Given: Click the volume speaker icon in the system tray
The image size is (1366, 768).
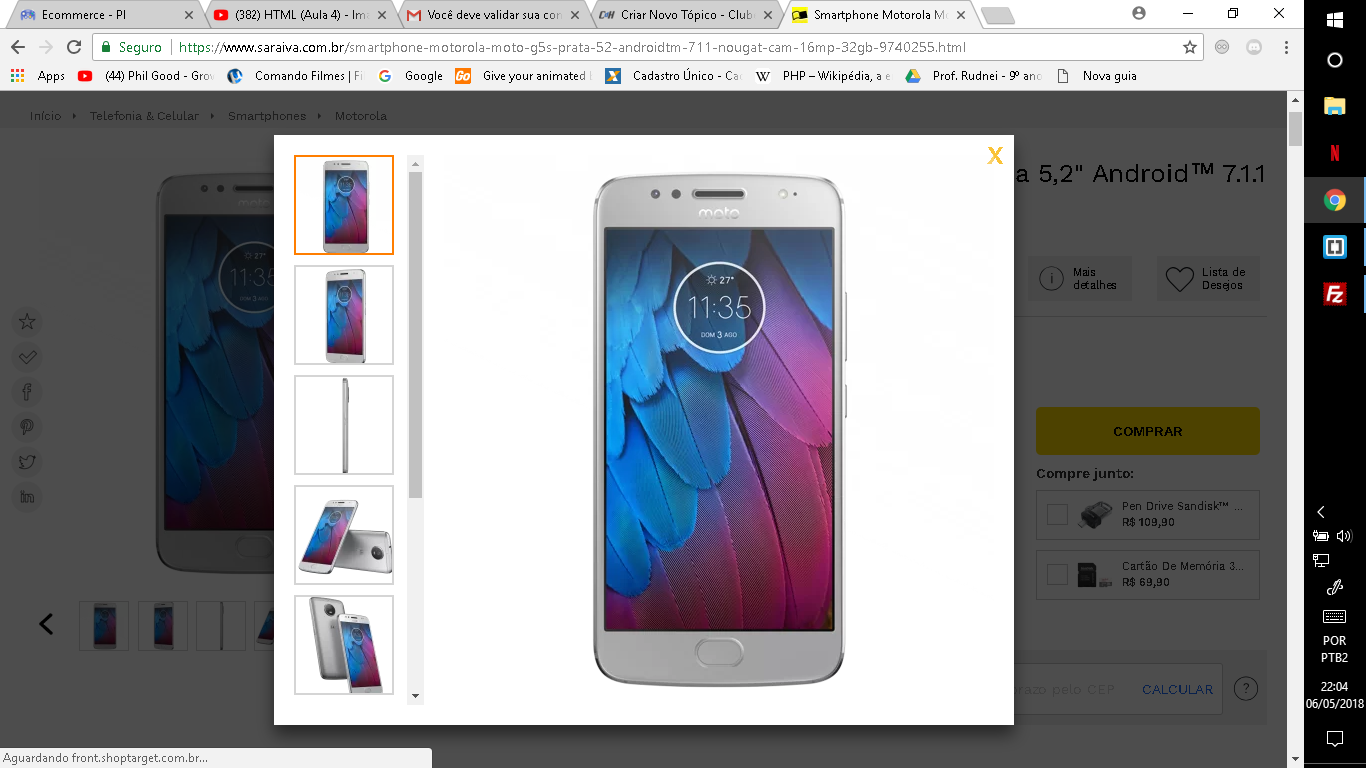Looking at the screenshot, I should click(x=1344, y=537).
